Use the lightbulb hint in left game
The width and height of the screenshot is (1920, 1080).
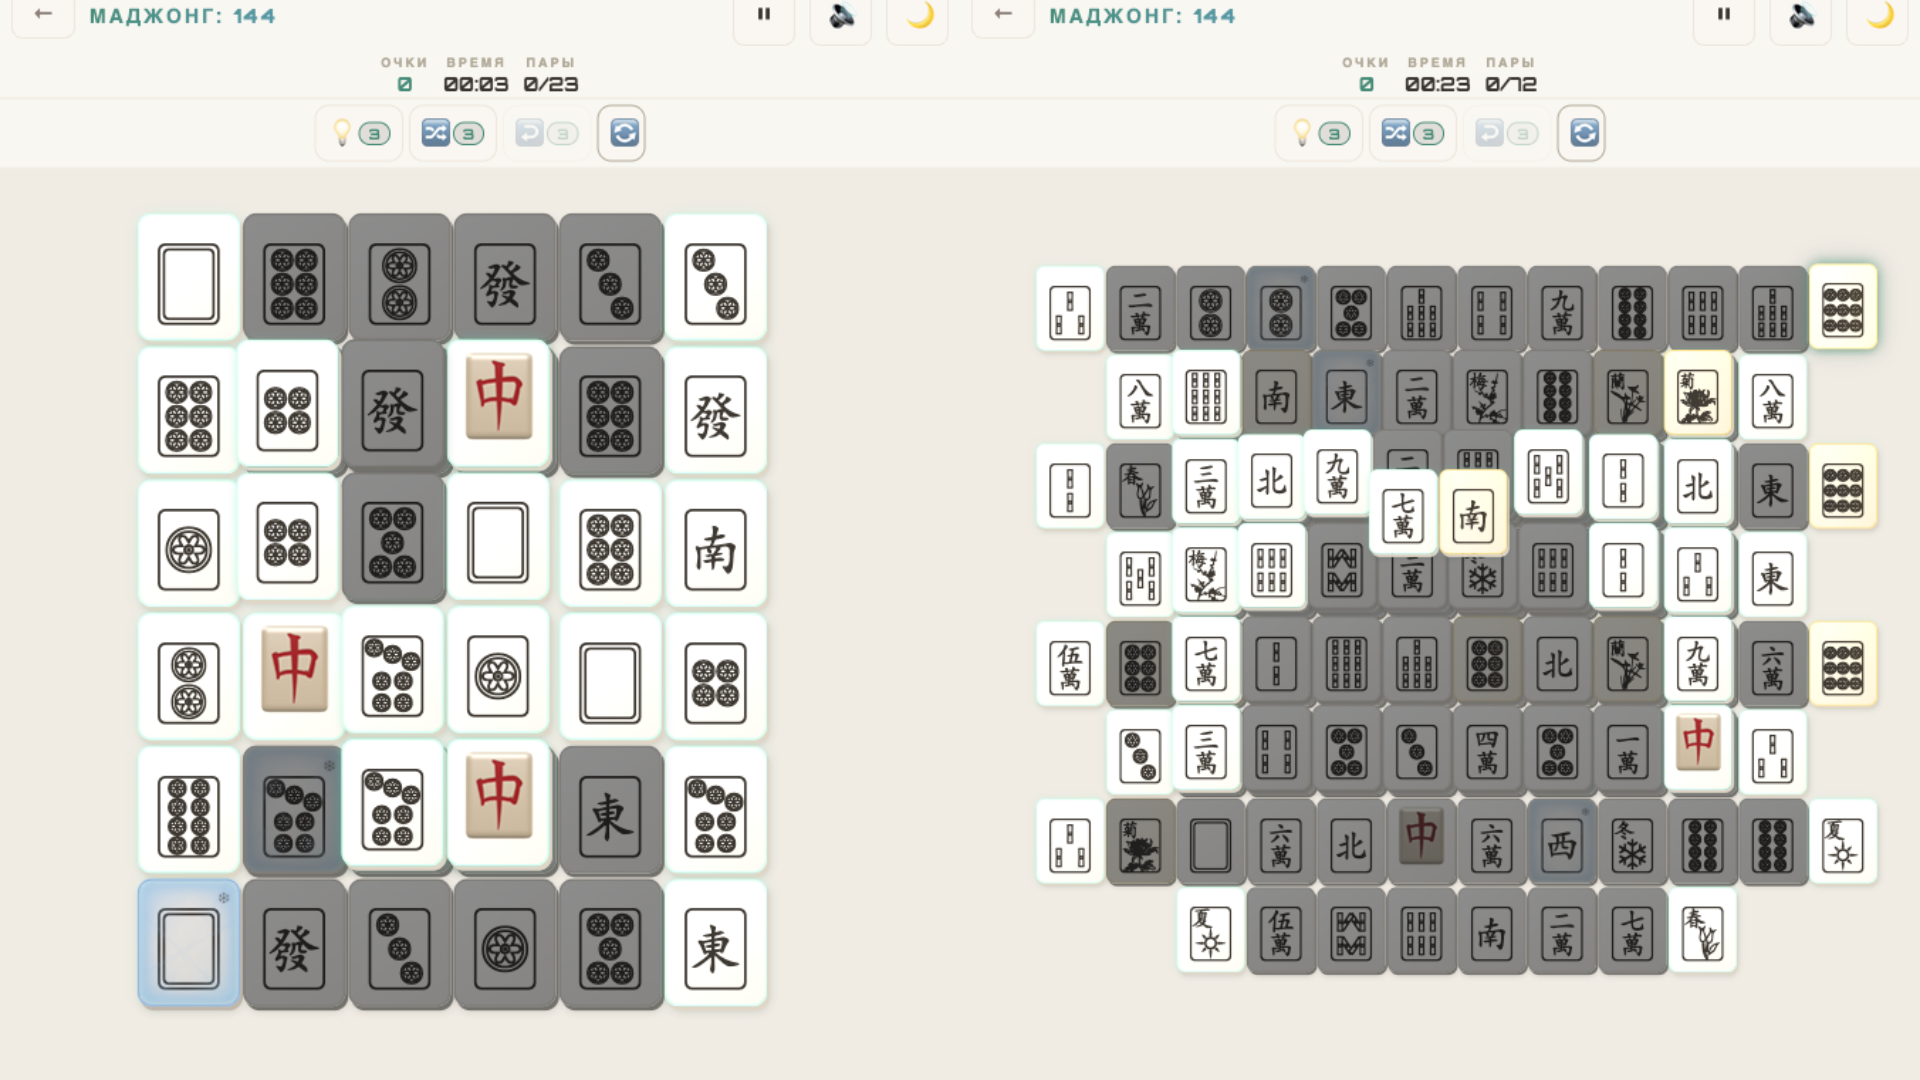click(358, 133)
